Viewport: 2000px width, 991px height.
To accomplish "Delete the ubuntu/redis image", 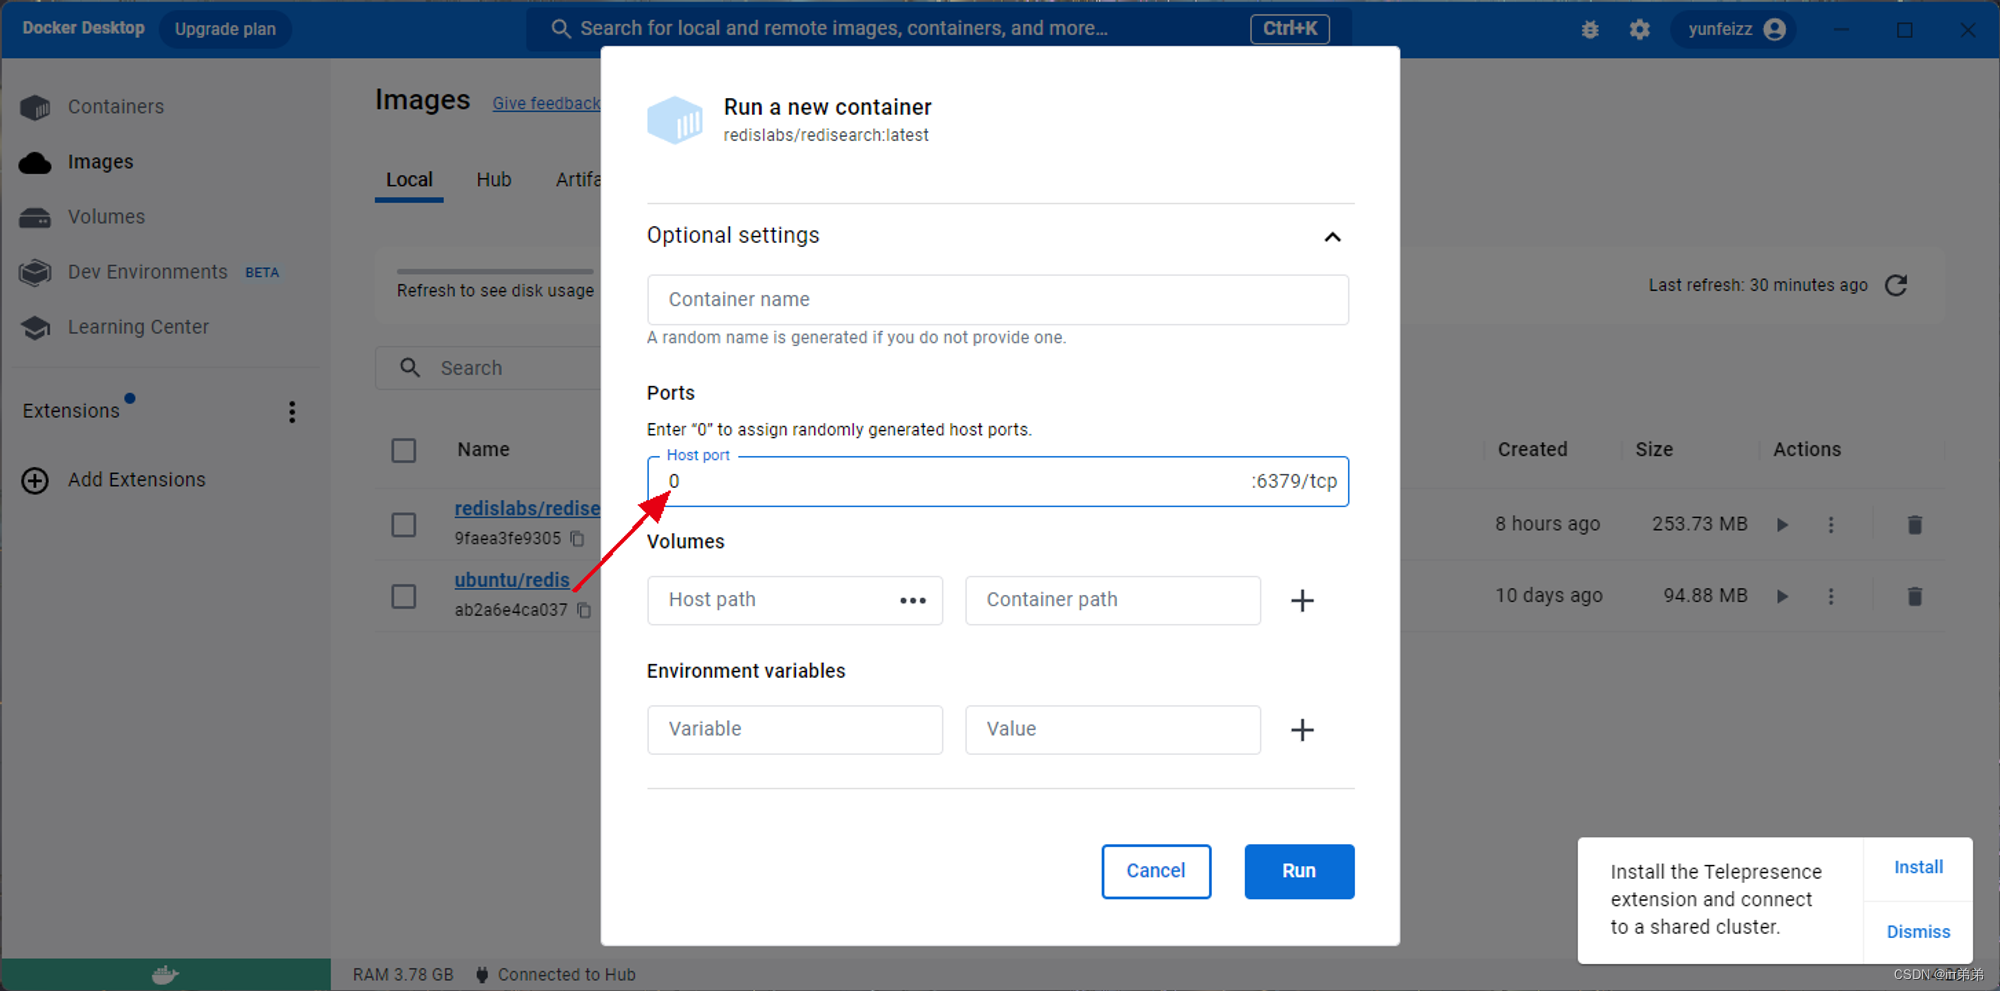I will coord(1915,597).
